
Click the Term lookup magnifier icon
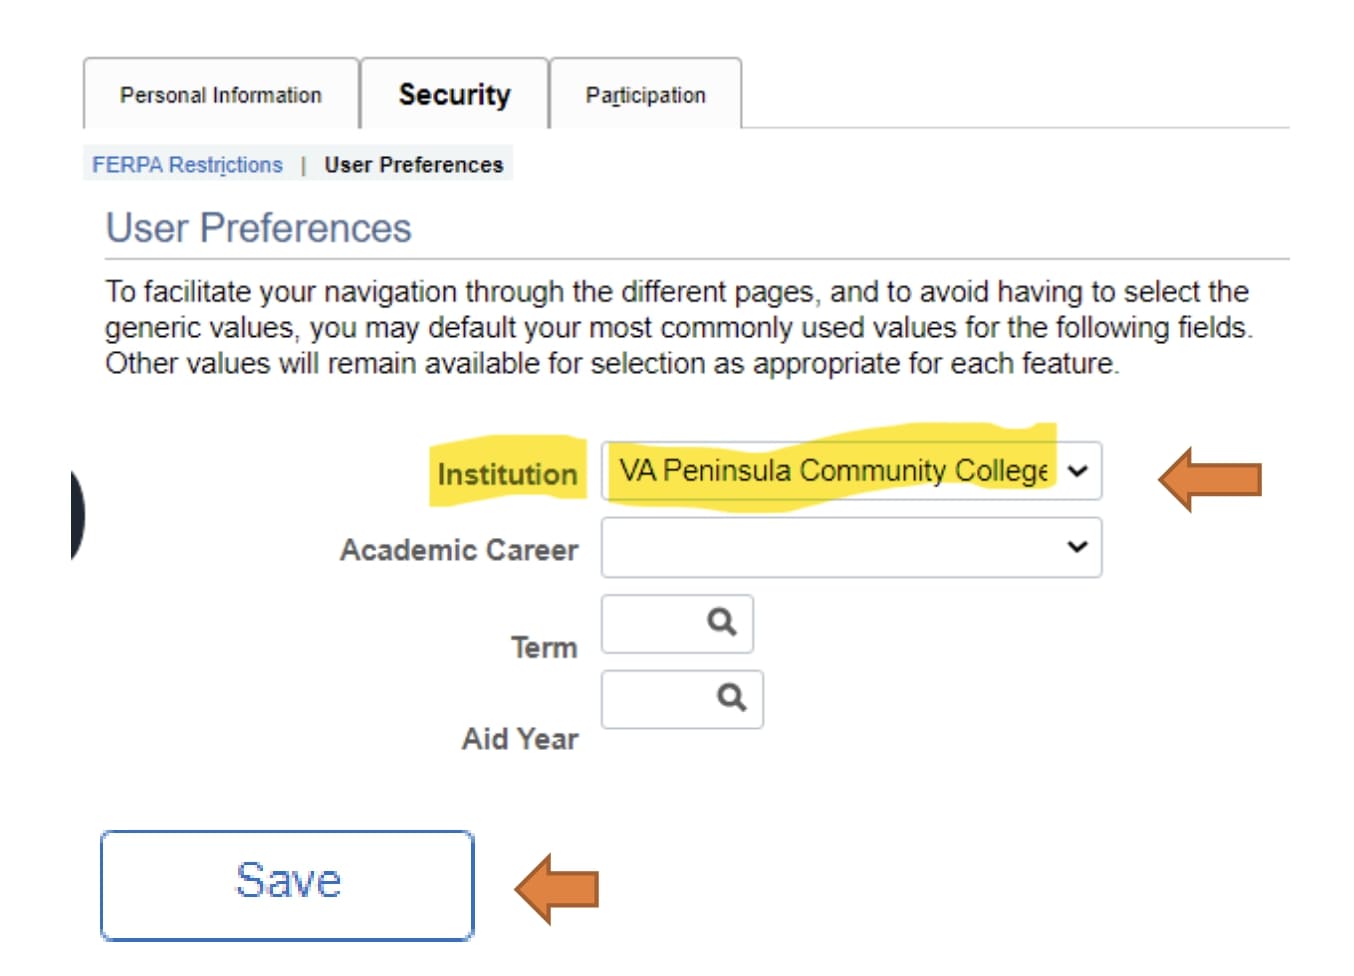[722, 622]
